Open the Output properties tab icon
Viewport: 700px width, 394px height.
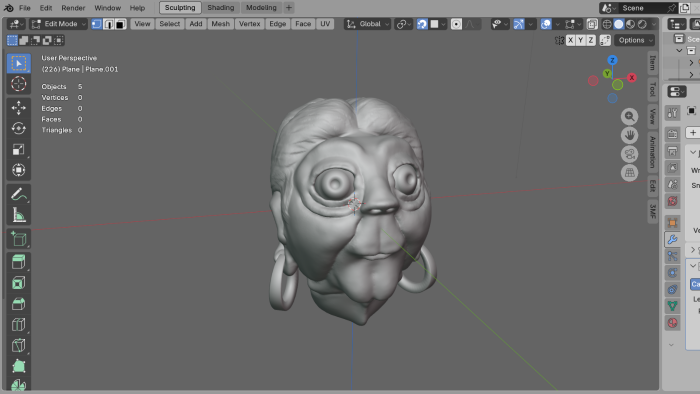(672, 151)
